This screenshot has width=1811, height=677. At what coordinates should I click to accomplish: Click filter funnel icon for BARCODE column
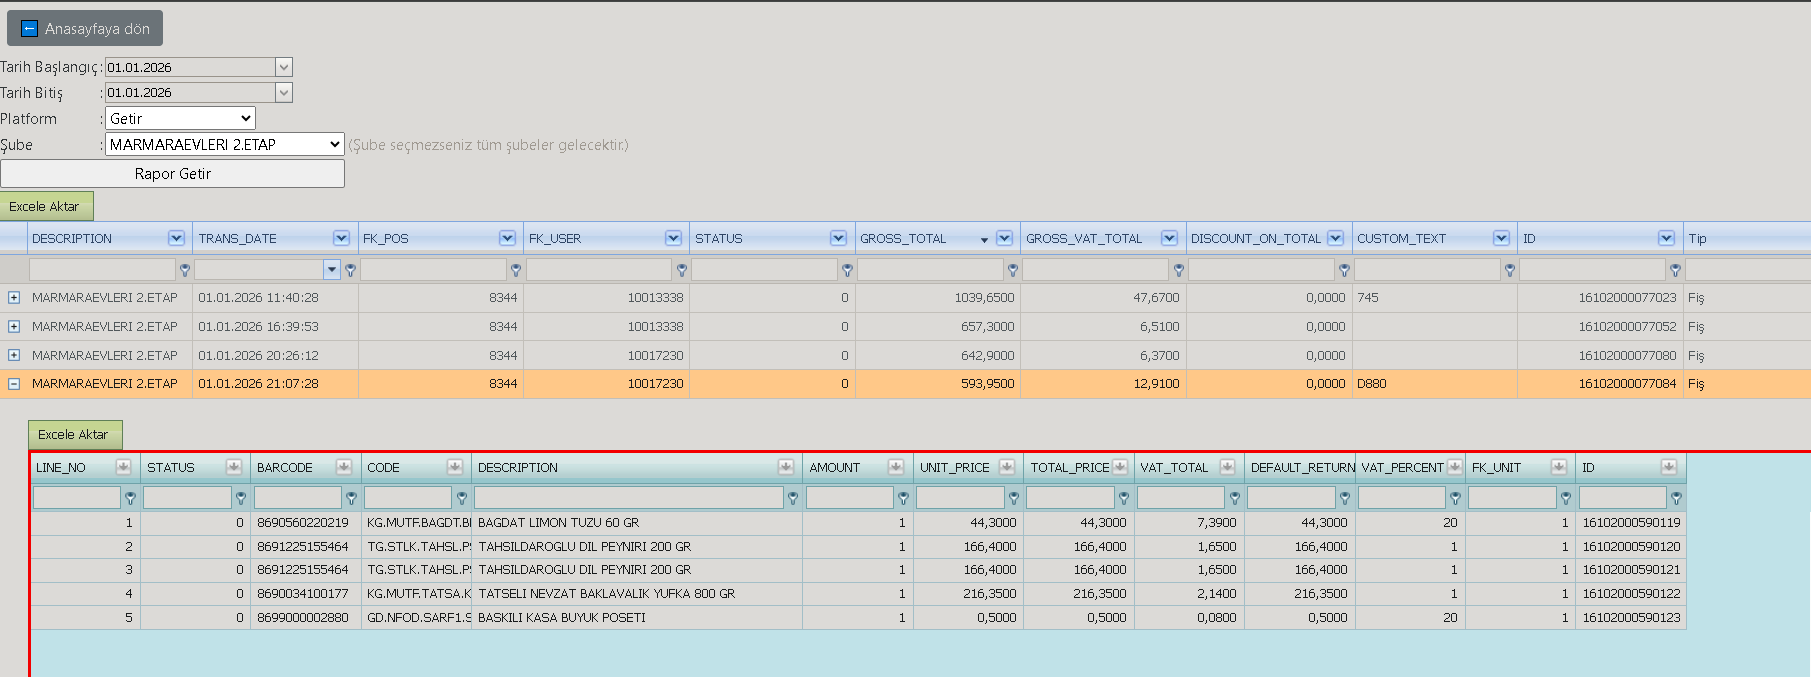pos(351,498)
